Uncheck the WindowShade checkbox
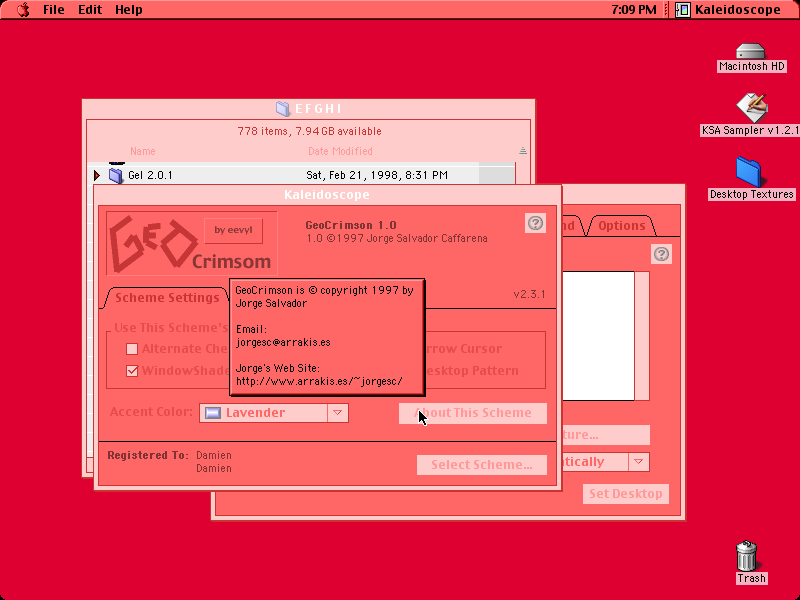800x600 pixels. point(132,371)
